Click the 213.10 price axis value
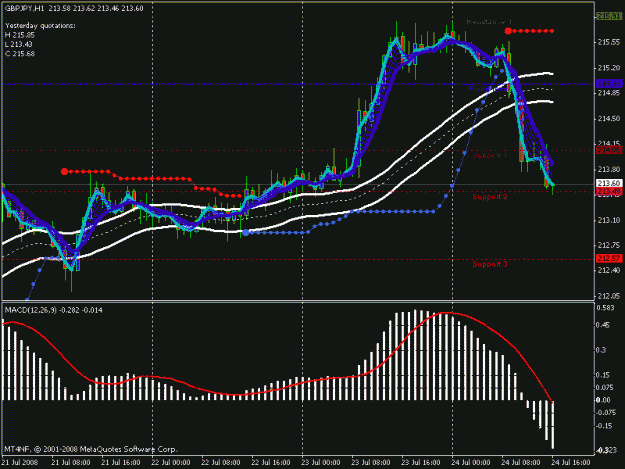This screenshot has width=625, height=469. click(609, 220)
